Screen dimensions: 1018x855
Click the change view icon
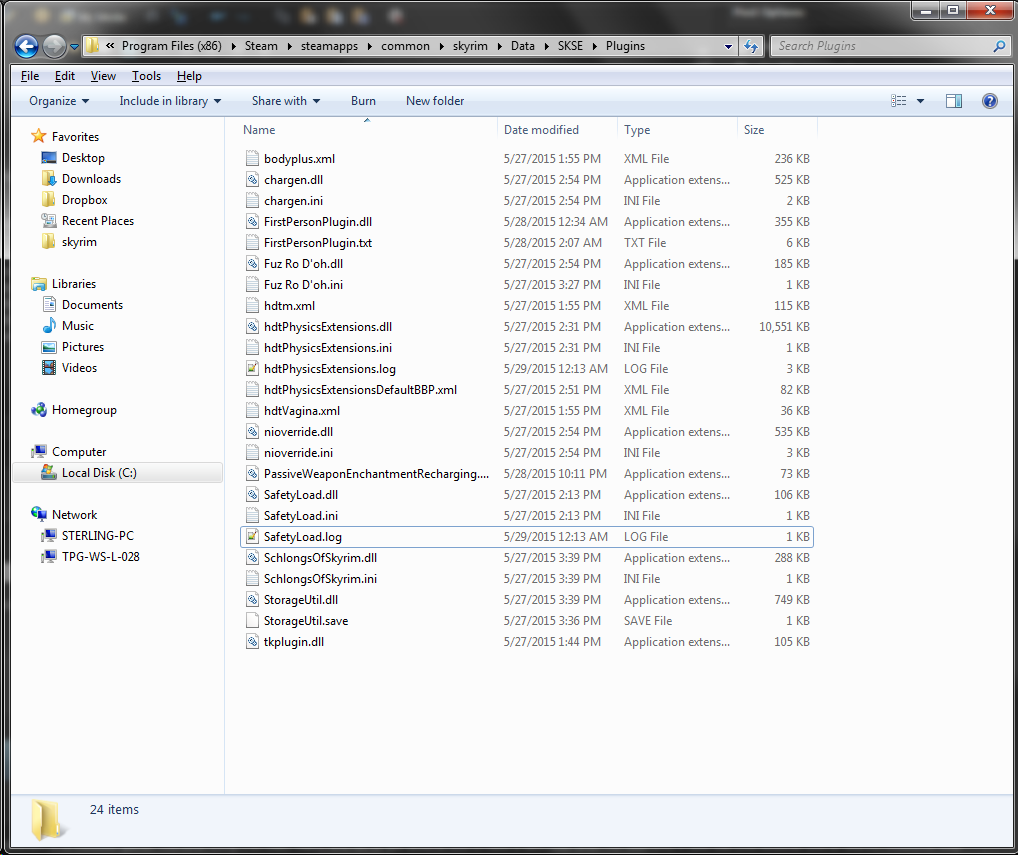pyautogui.click(x=899, y=101)
